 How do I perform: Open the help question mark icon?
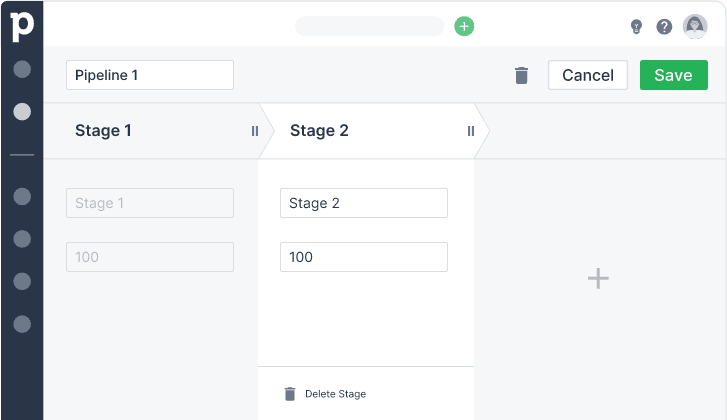point(664,27)
